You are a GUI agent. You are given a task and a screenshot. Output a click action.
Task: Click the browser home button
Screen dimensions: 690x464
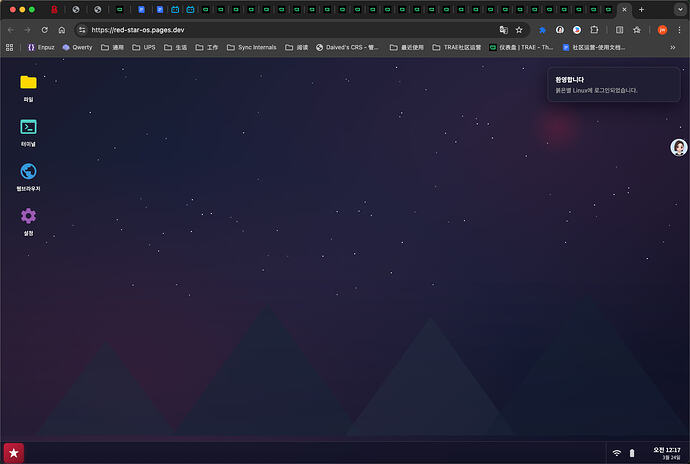[62, 30]
